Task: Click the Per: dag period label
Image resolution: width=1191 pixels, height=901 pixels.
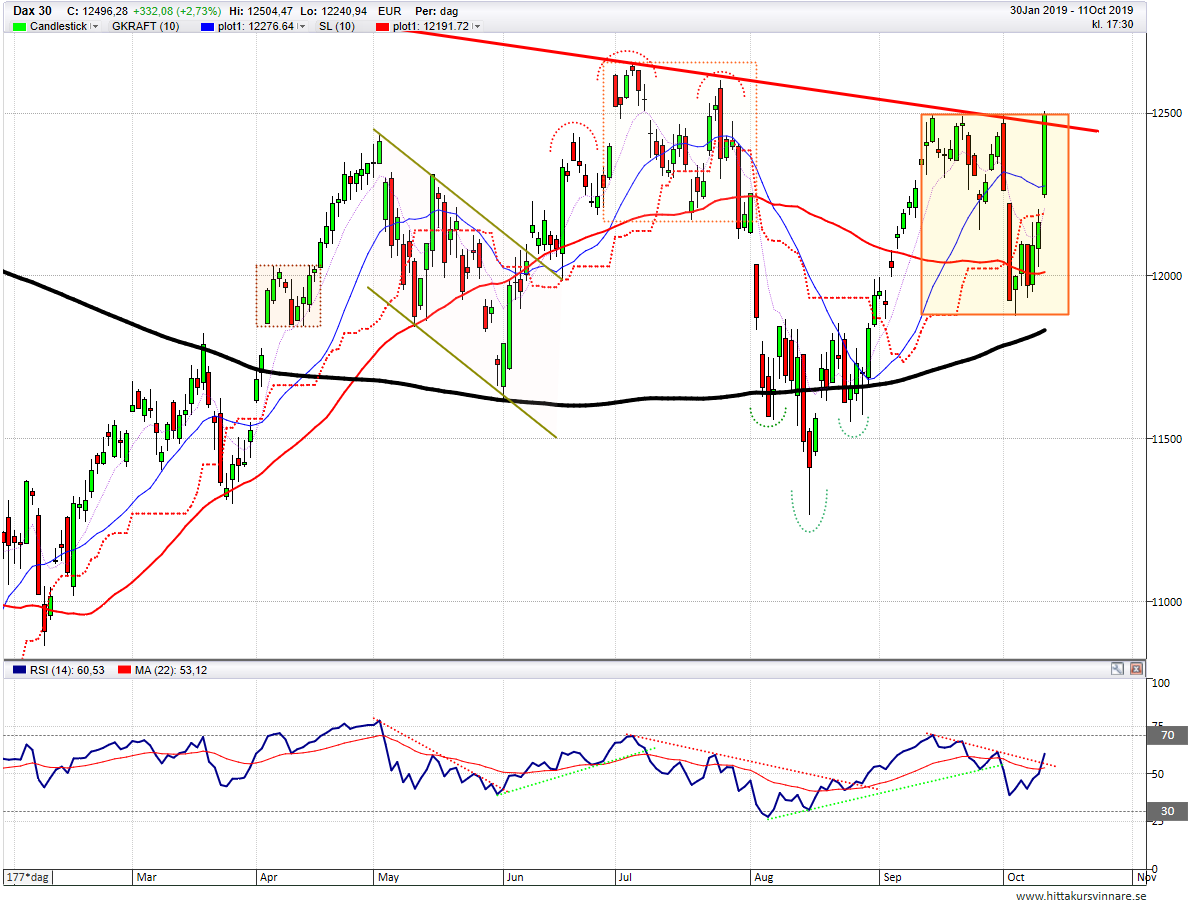Action: [437, 11]
